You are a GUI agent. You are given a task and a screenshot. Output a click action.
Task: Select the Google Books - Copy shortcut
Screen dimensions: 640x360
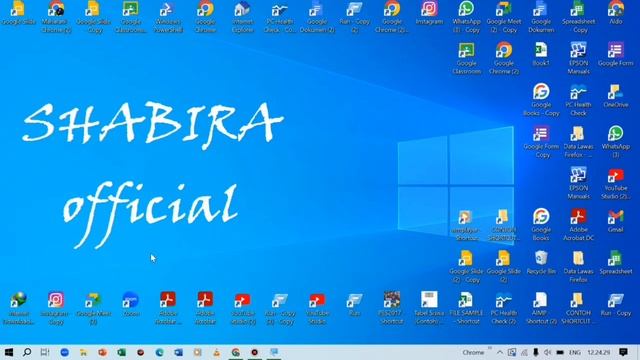(x=541, y=100)
